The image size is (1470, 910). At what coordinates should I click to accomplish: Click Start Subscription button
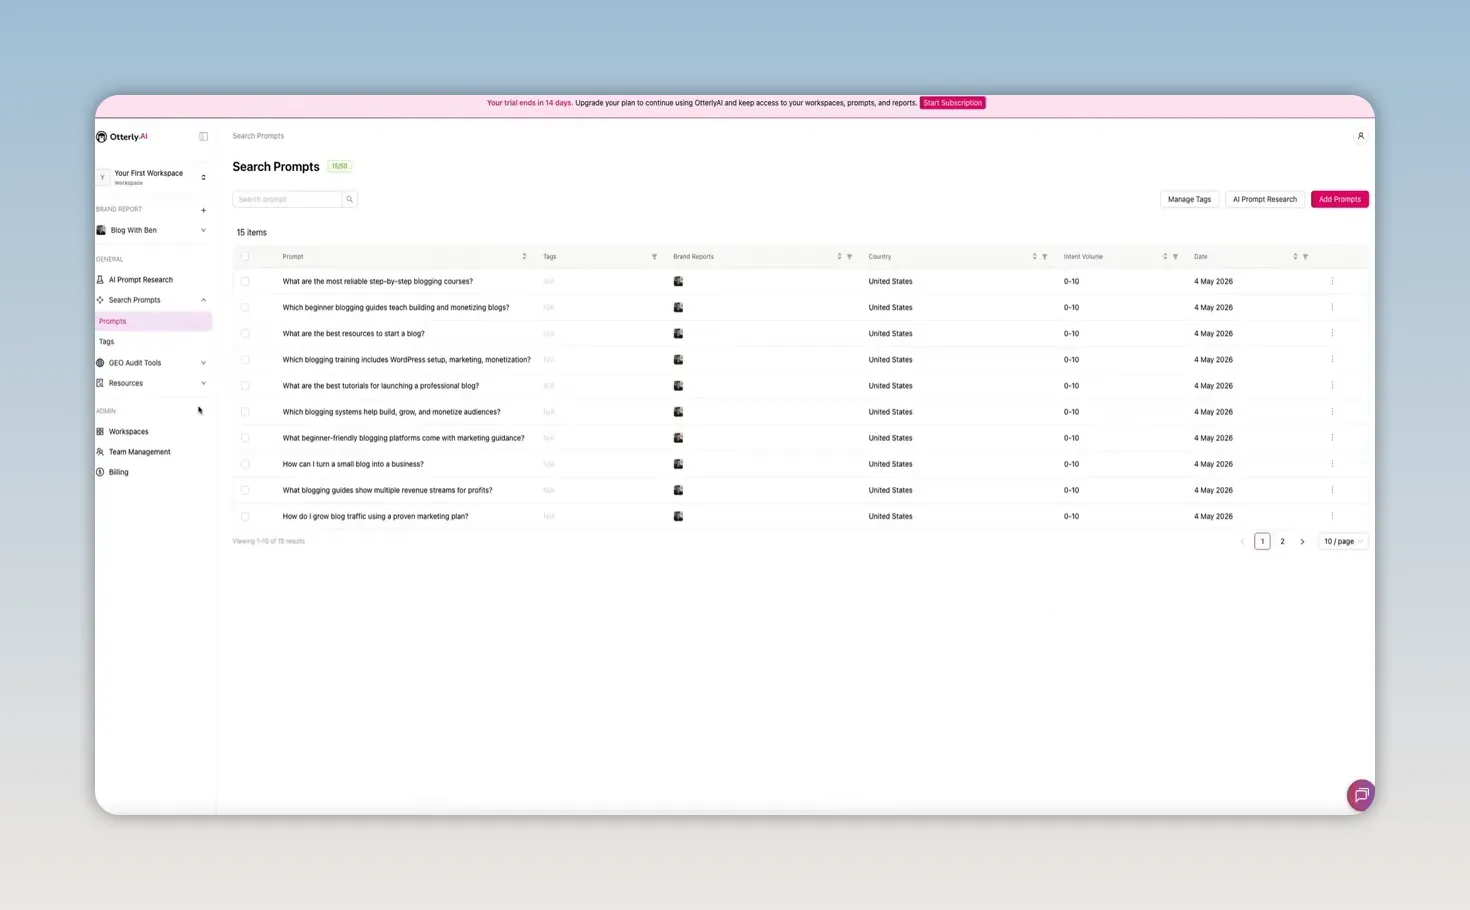pyautogui.click(x=952, y=103)
